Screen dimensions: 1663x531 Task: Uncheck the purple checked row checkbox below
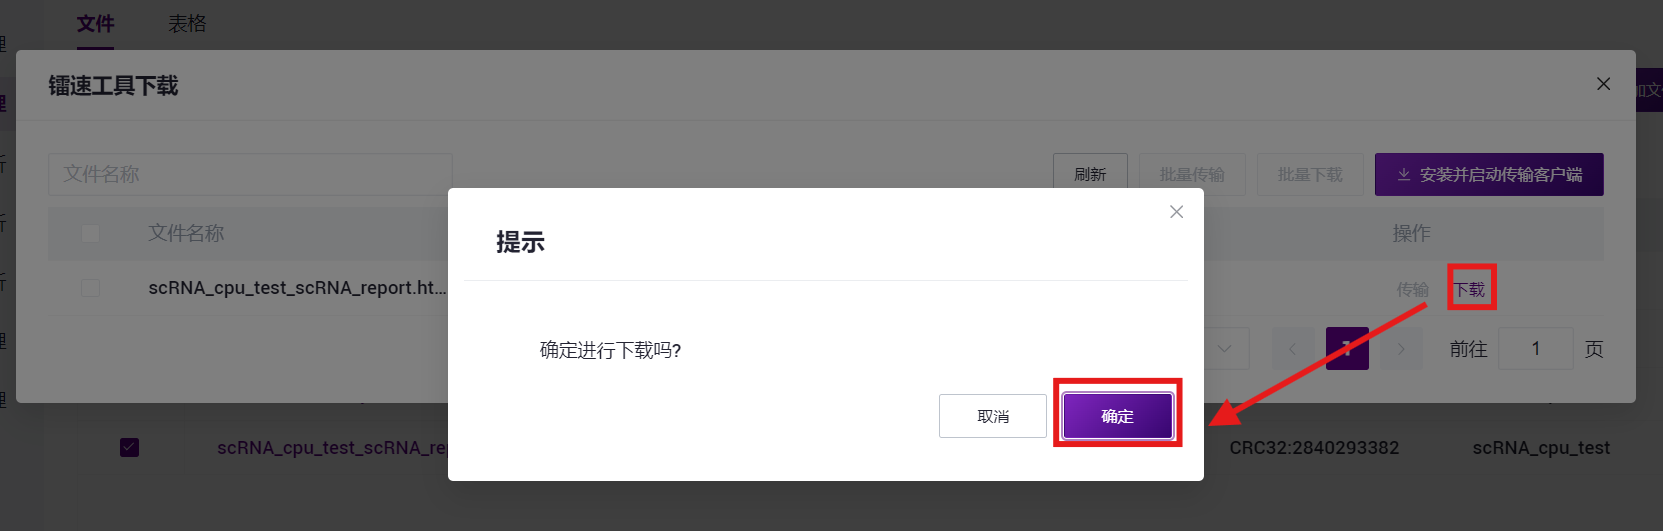130,447
